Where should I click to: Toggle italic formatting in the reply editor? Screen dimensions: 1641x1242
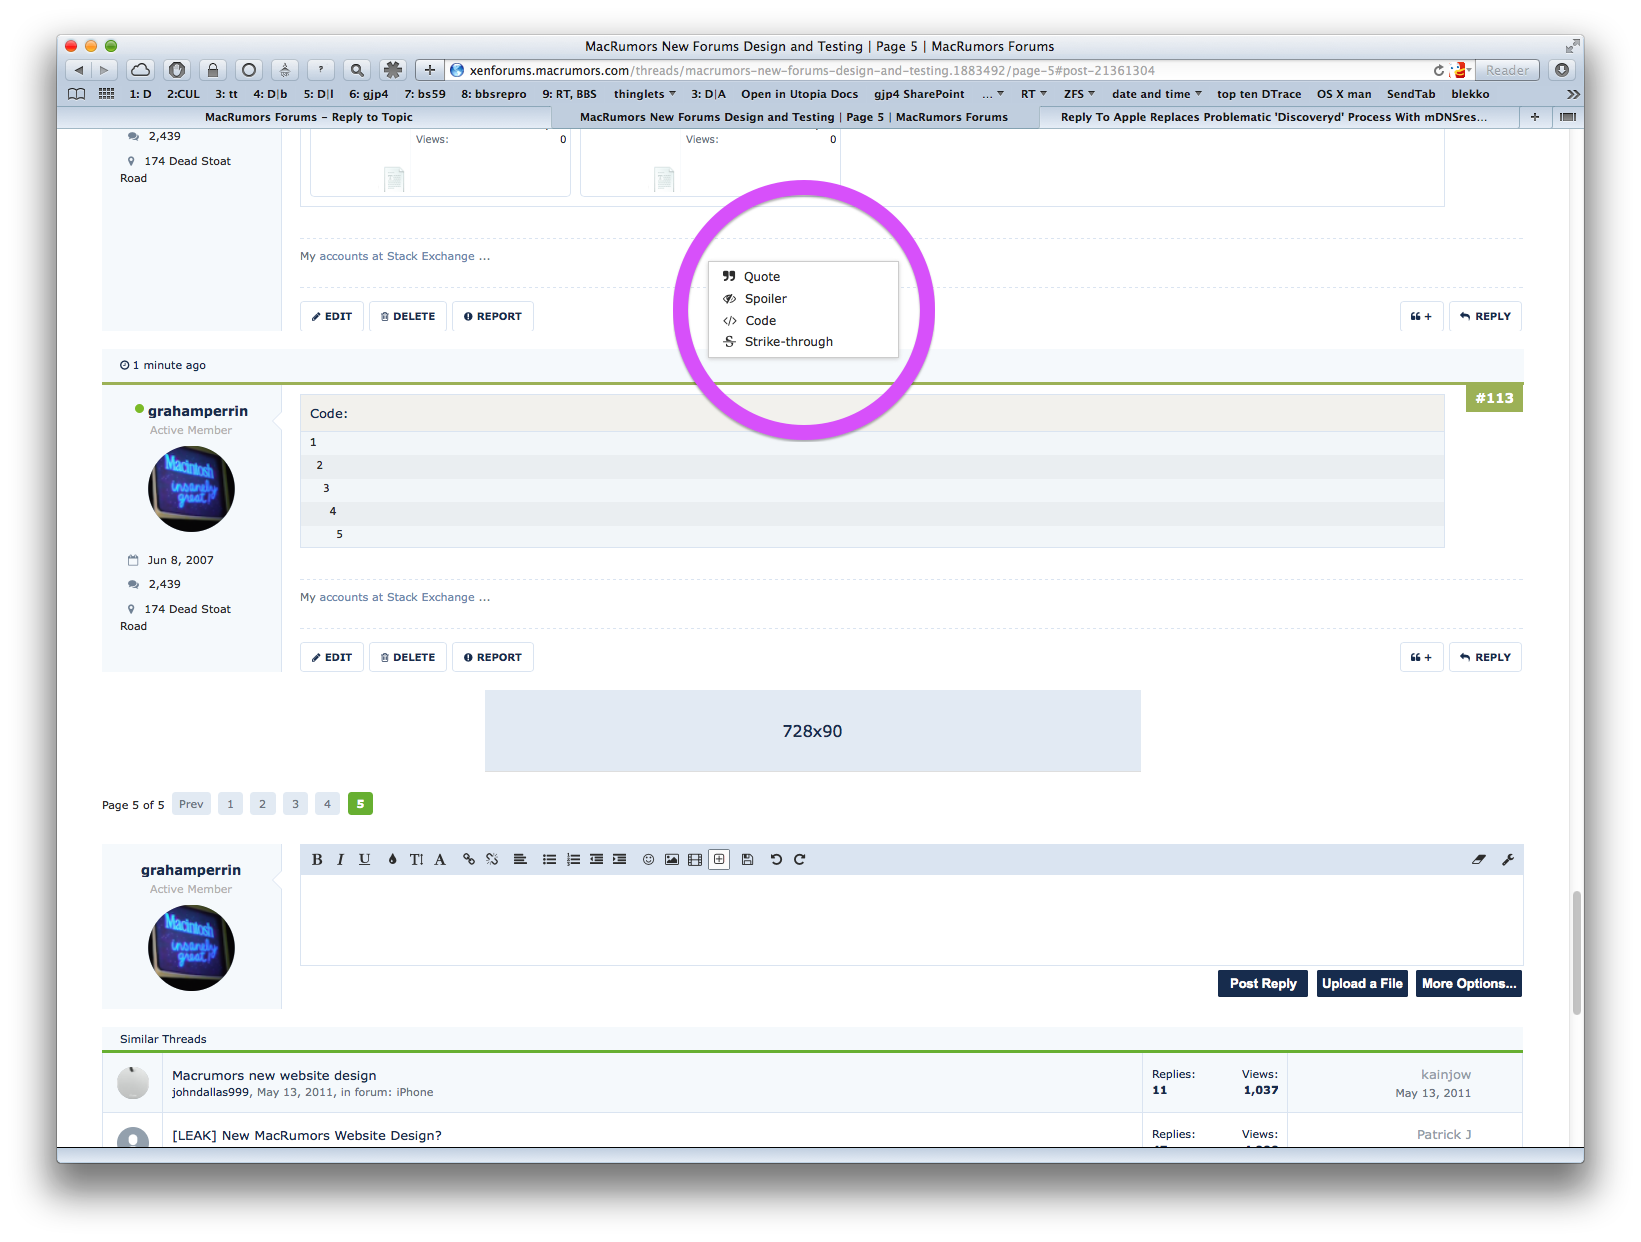[341, 859]
